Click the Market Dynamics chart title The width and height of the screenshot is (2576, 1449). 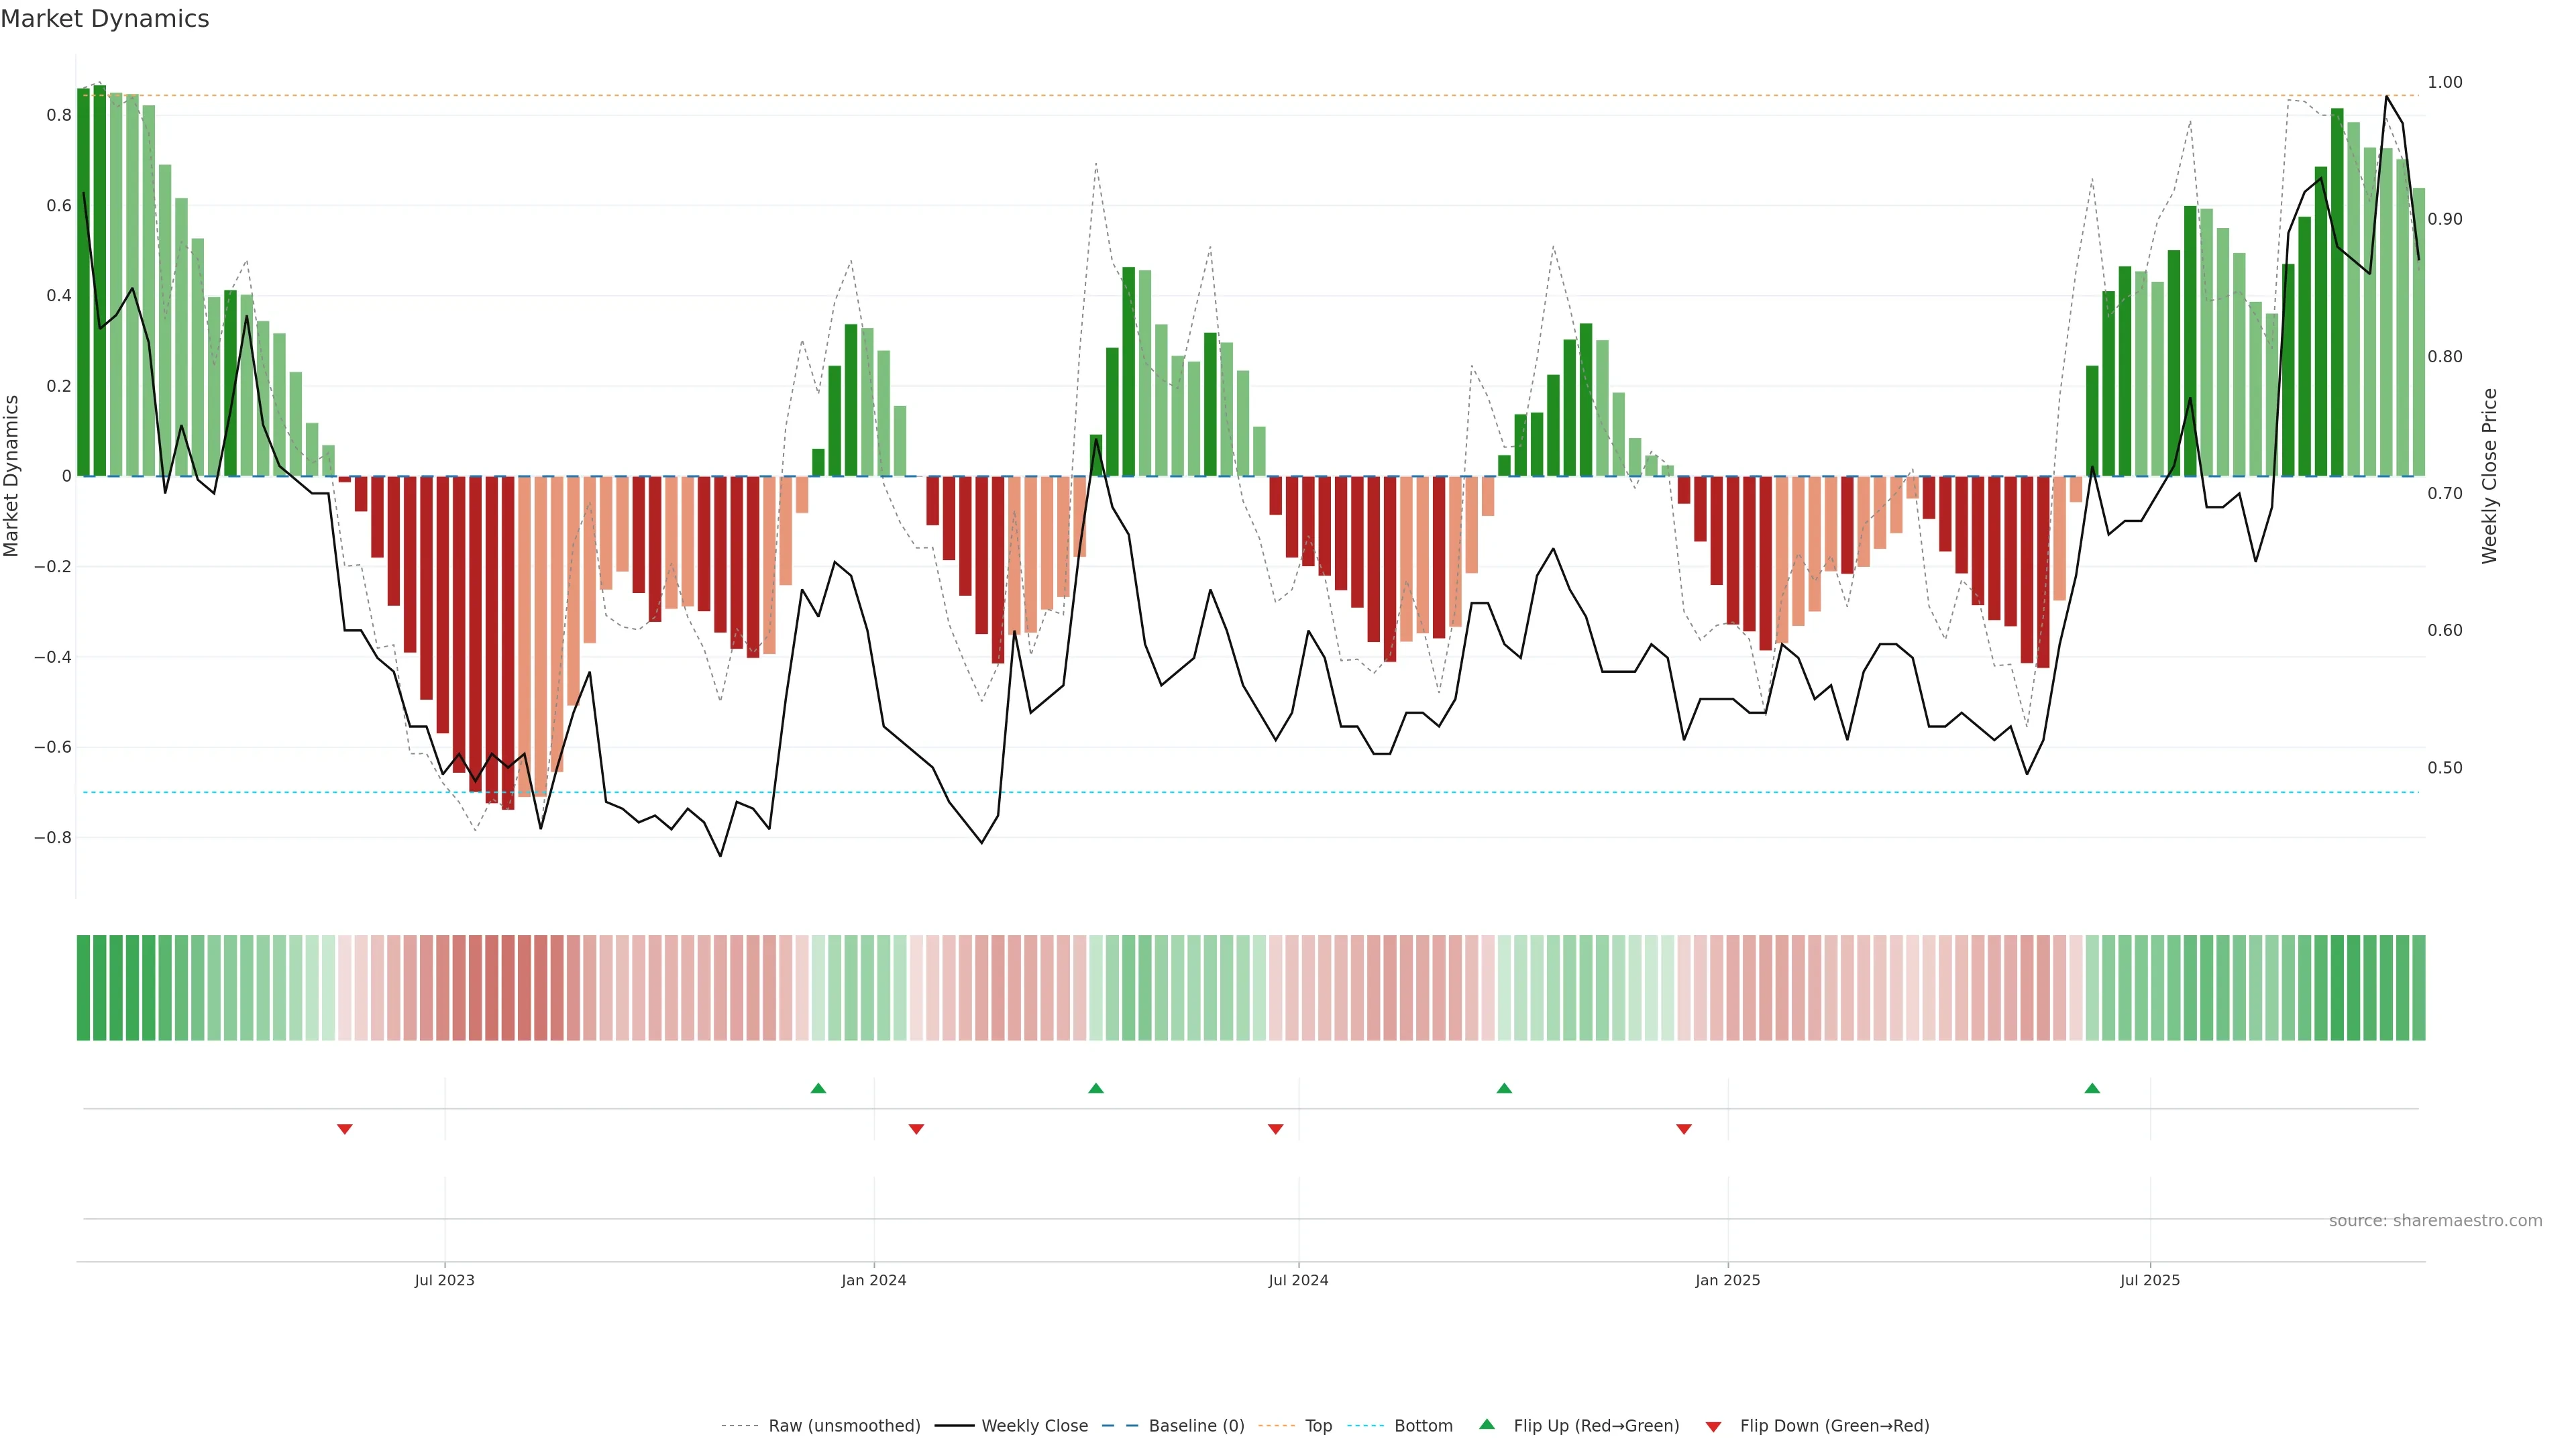105,19
